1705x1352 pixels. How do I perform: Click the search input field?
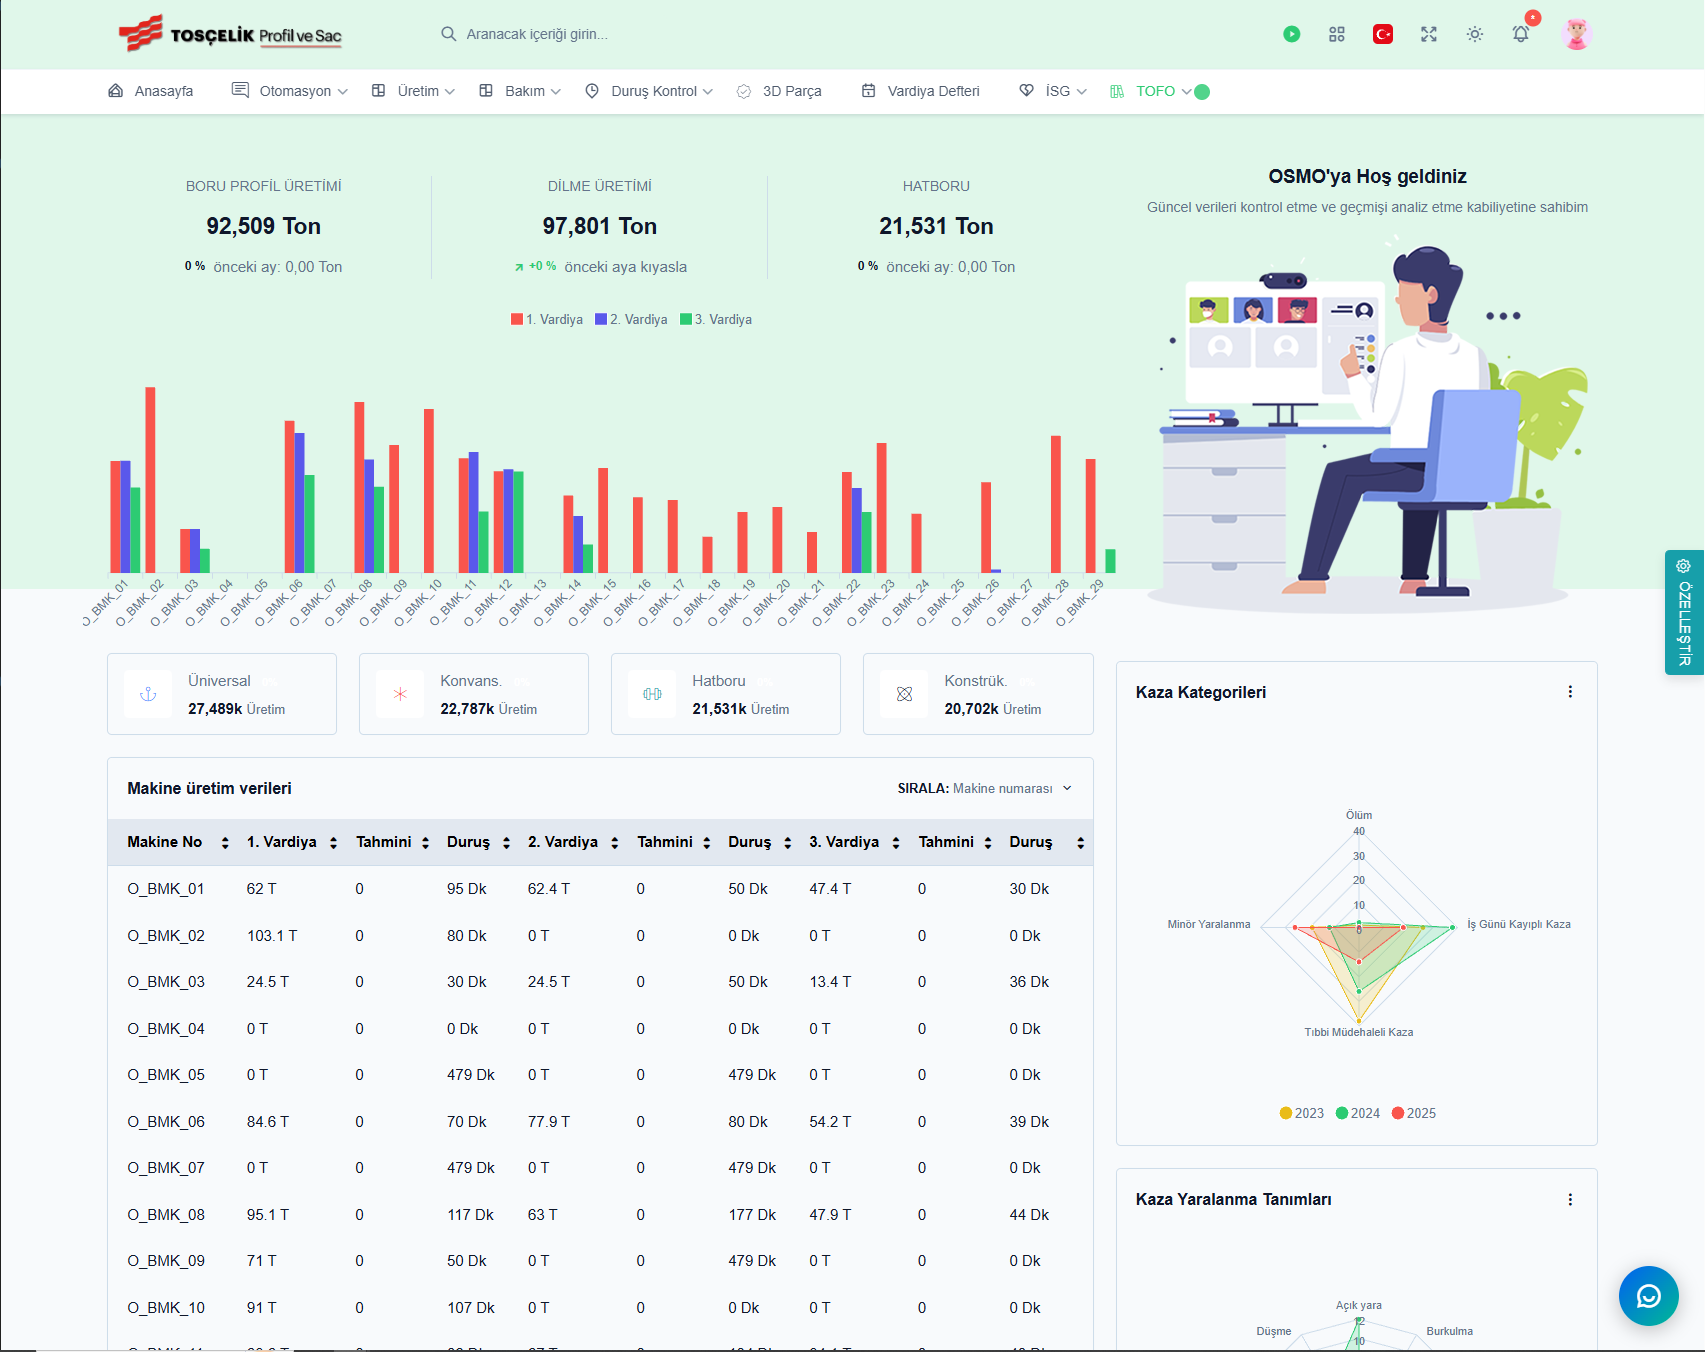coord(600,34)
